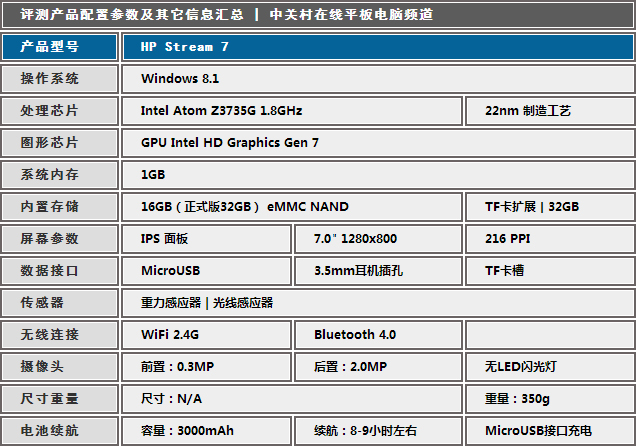Select the TF卡扩展 32GB cell
Image resolution: width=636 pixels, height=446 pixels.
(x=548, y=207)
